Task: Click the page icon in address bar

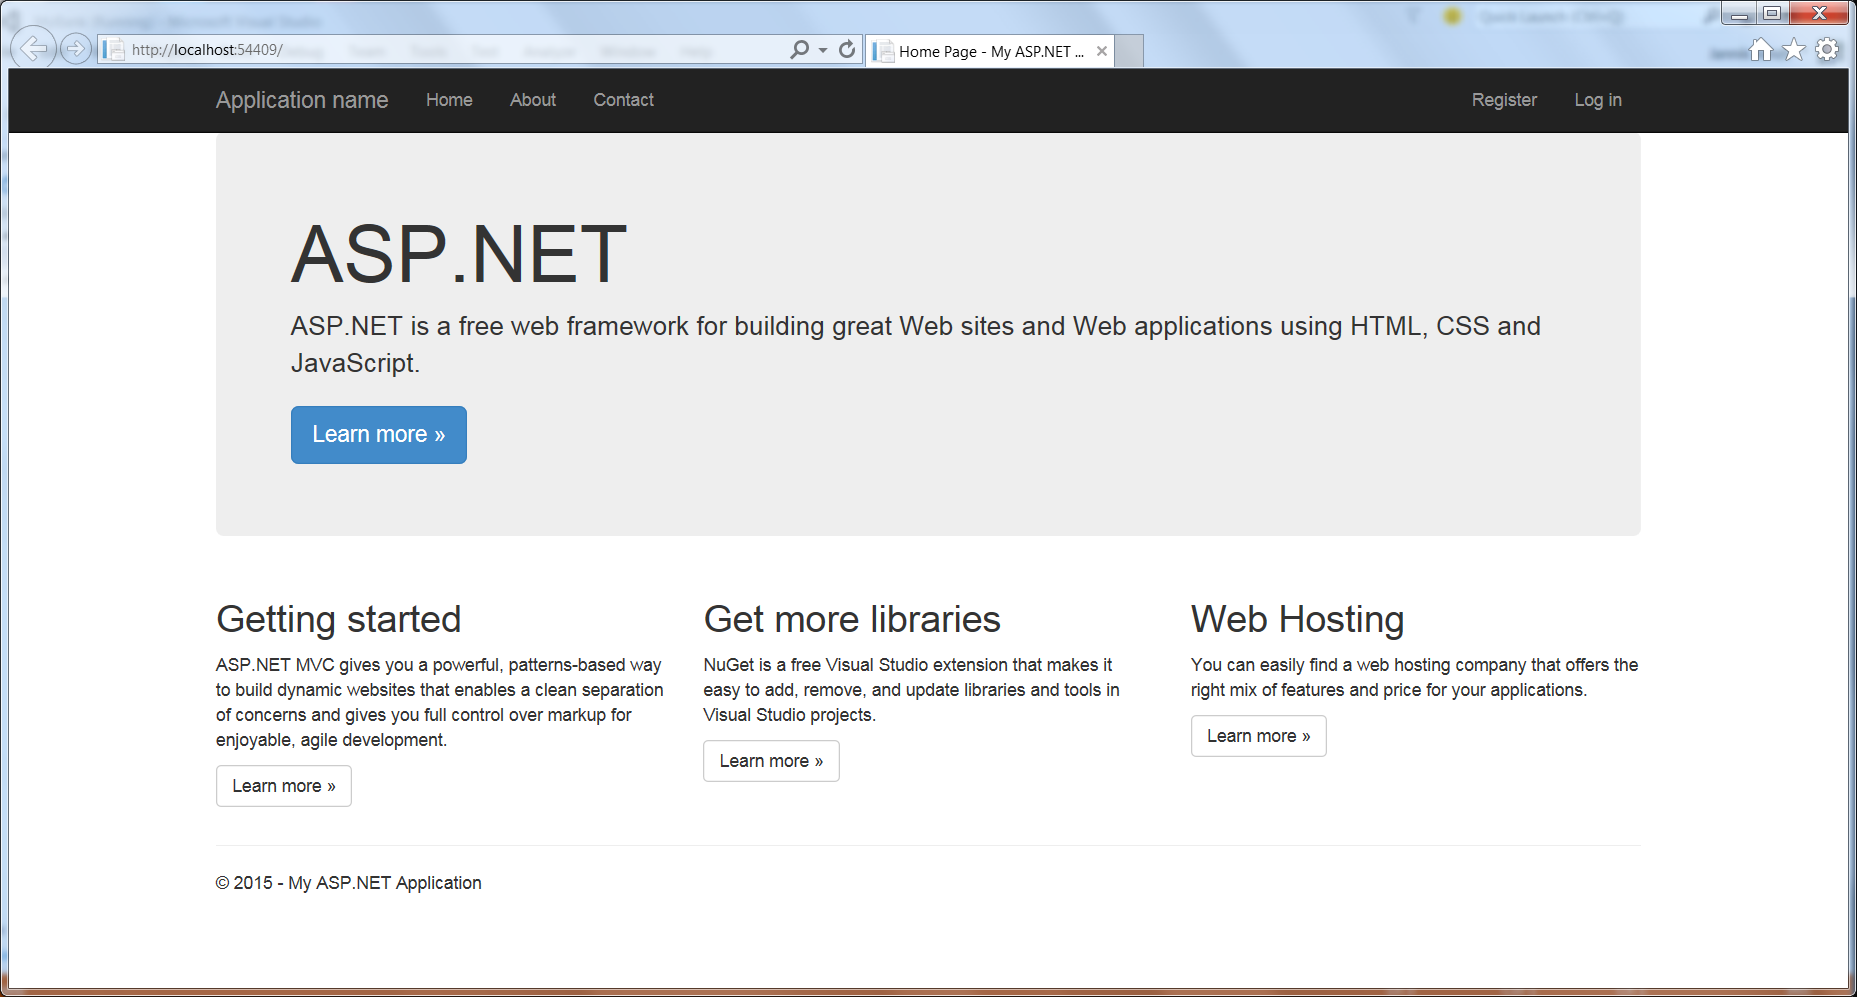Action: click(x=114, y=49)
